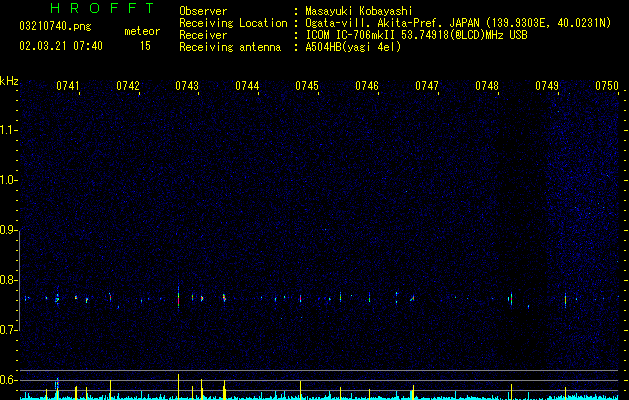Select the ICOM IC-706mkII receiver value

[416, 35]
